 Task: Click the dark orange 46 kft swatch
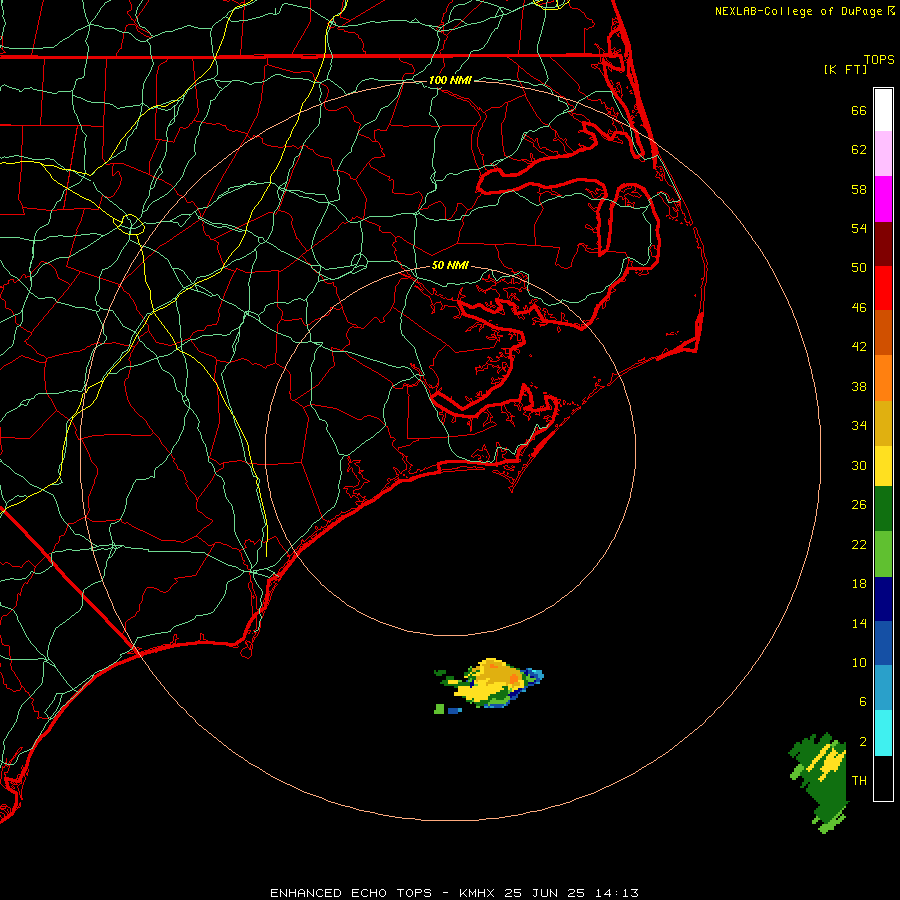tap(883, 332)
